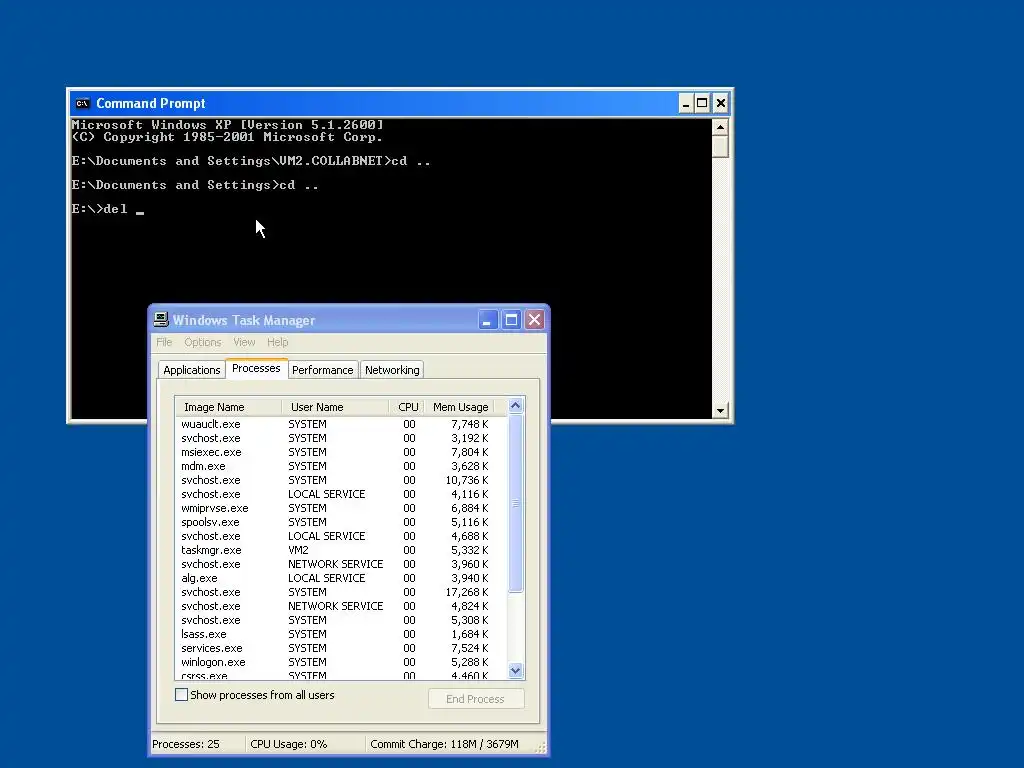The width and height of the screenshot is (1024, 768).
Task: Select svchost.exe using 4,824 K memory
Action: [341, 606]
